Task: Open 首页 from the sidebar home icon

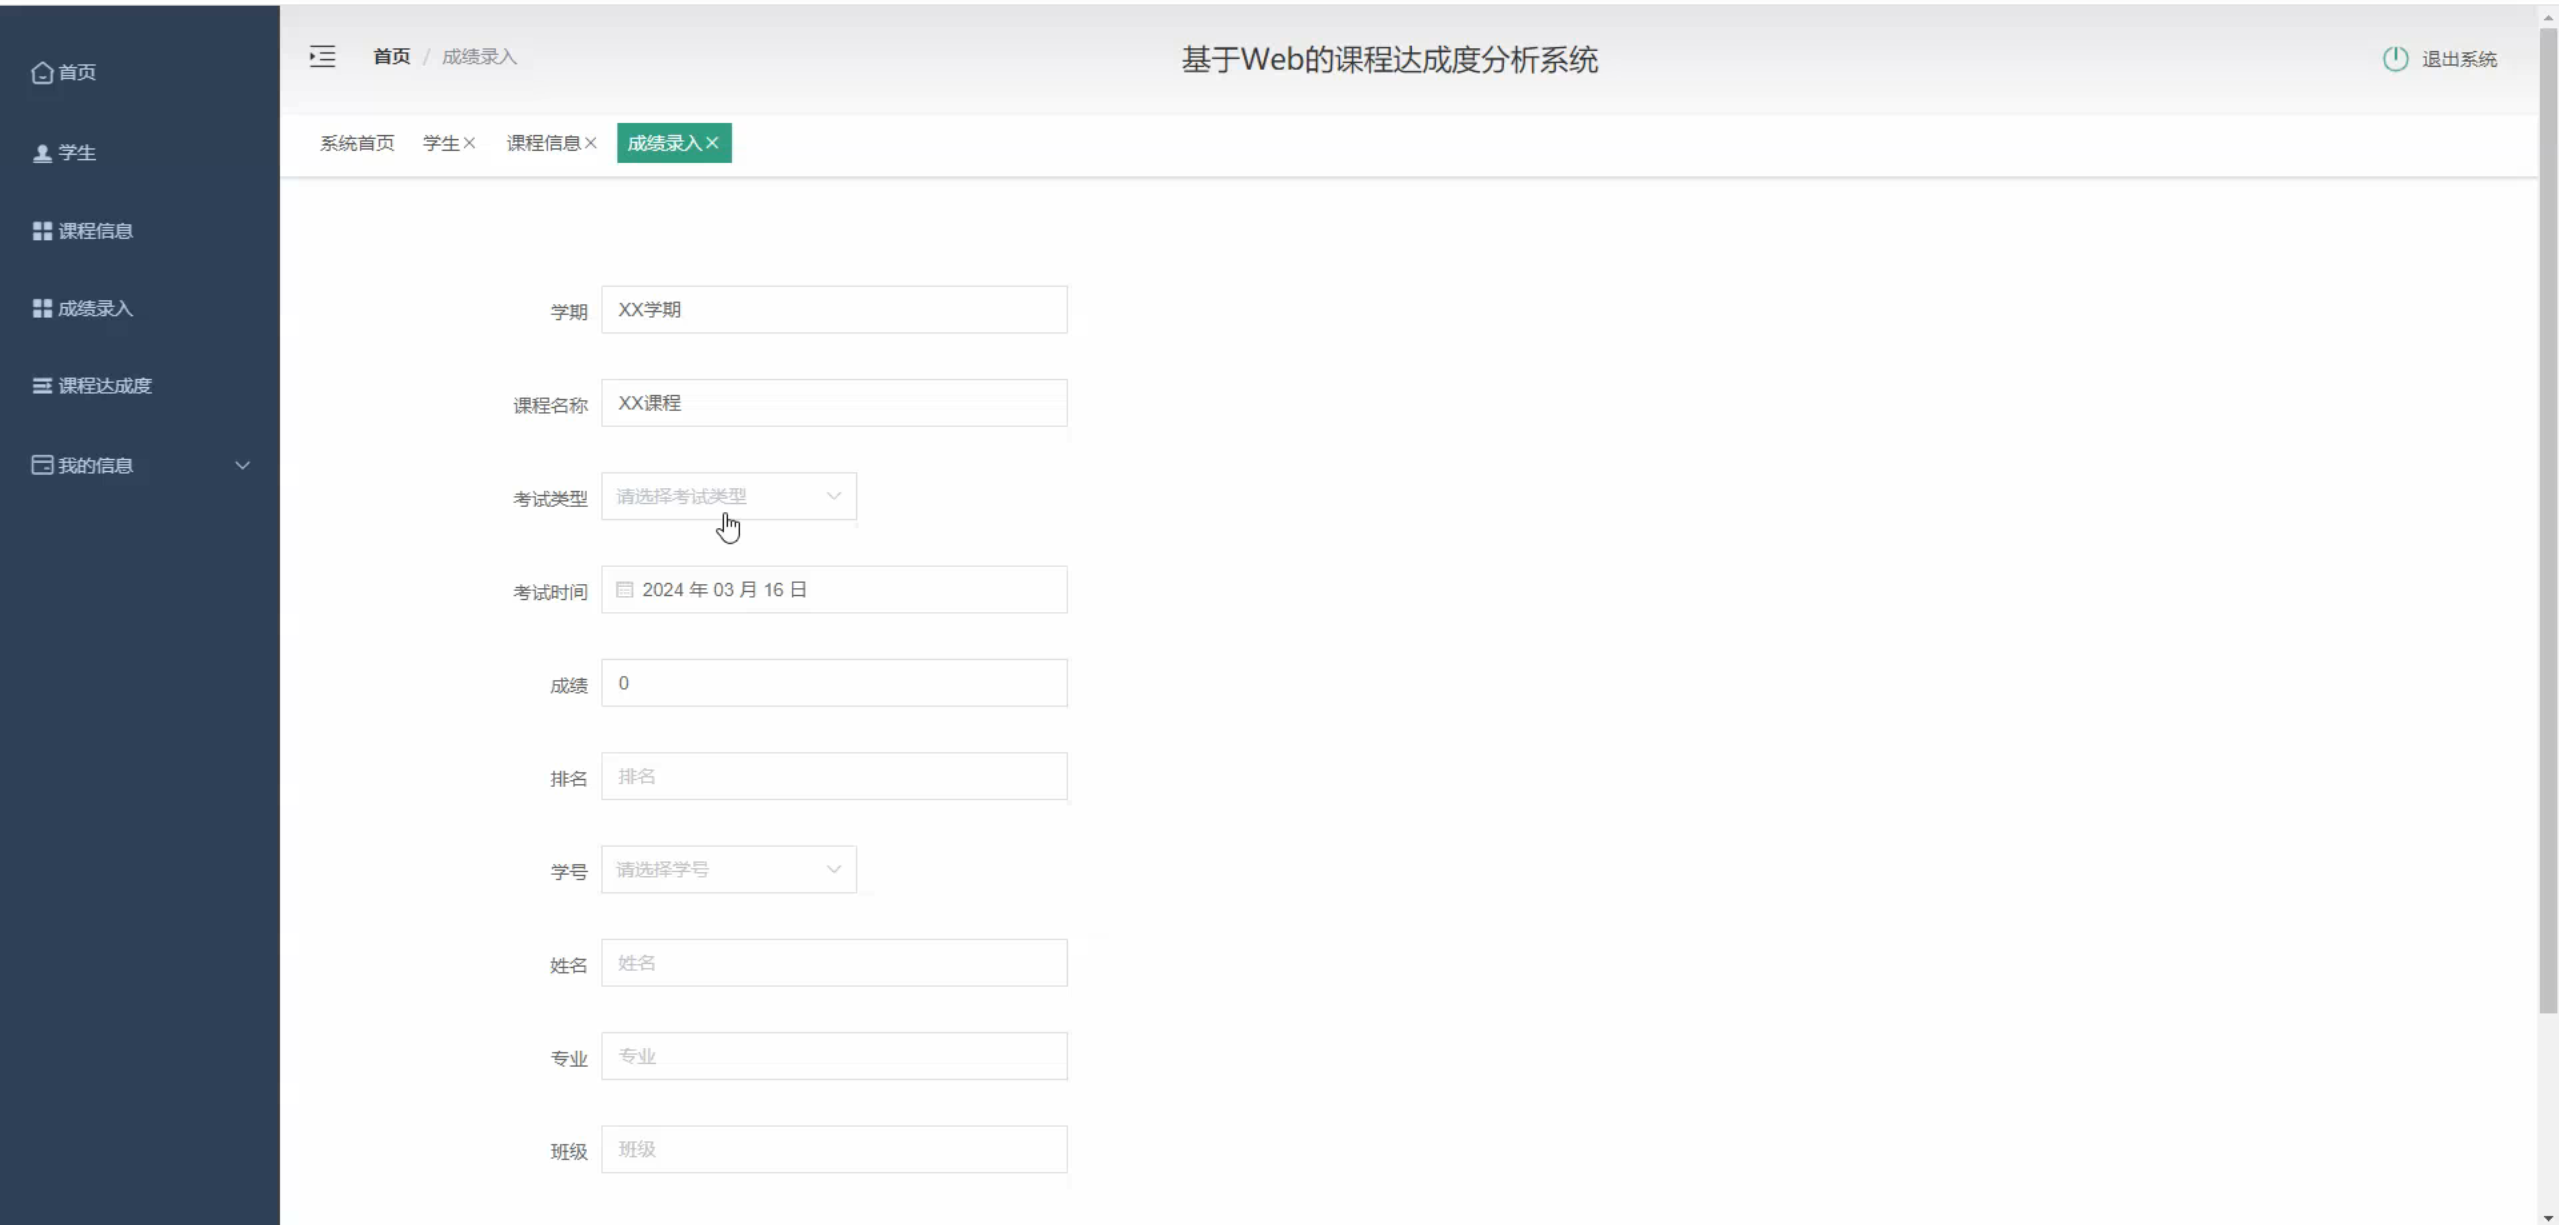Action: pos(42,72)
